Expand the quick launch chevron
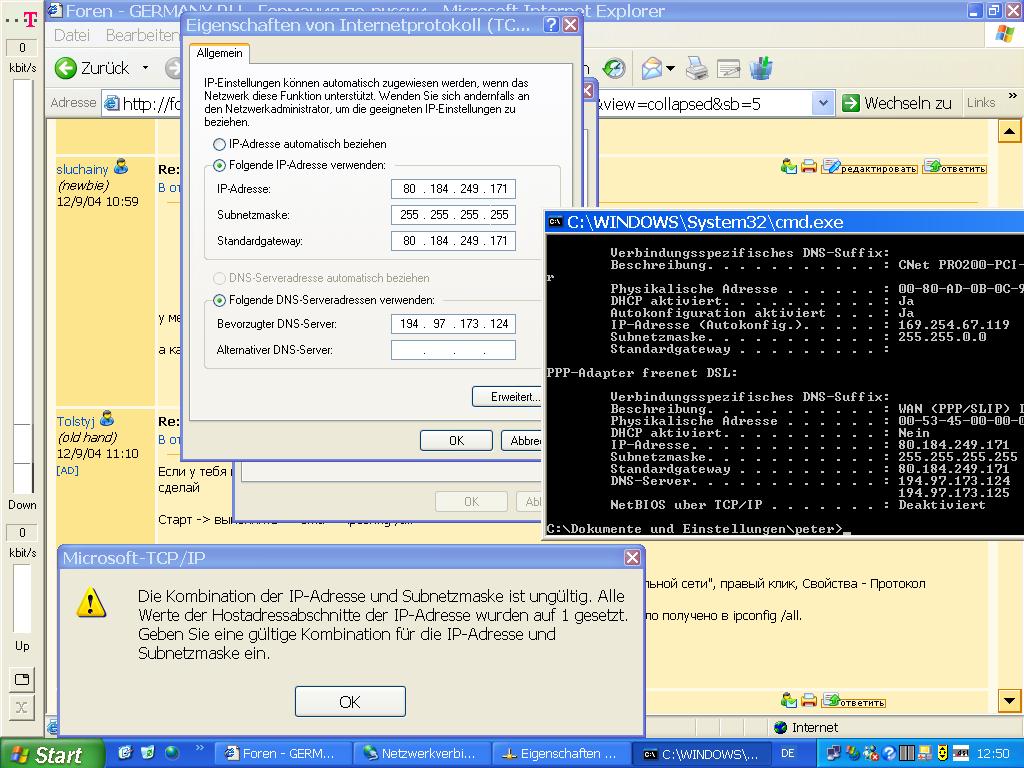This screenshot has height=768, width=1024. click(200, 748)
